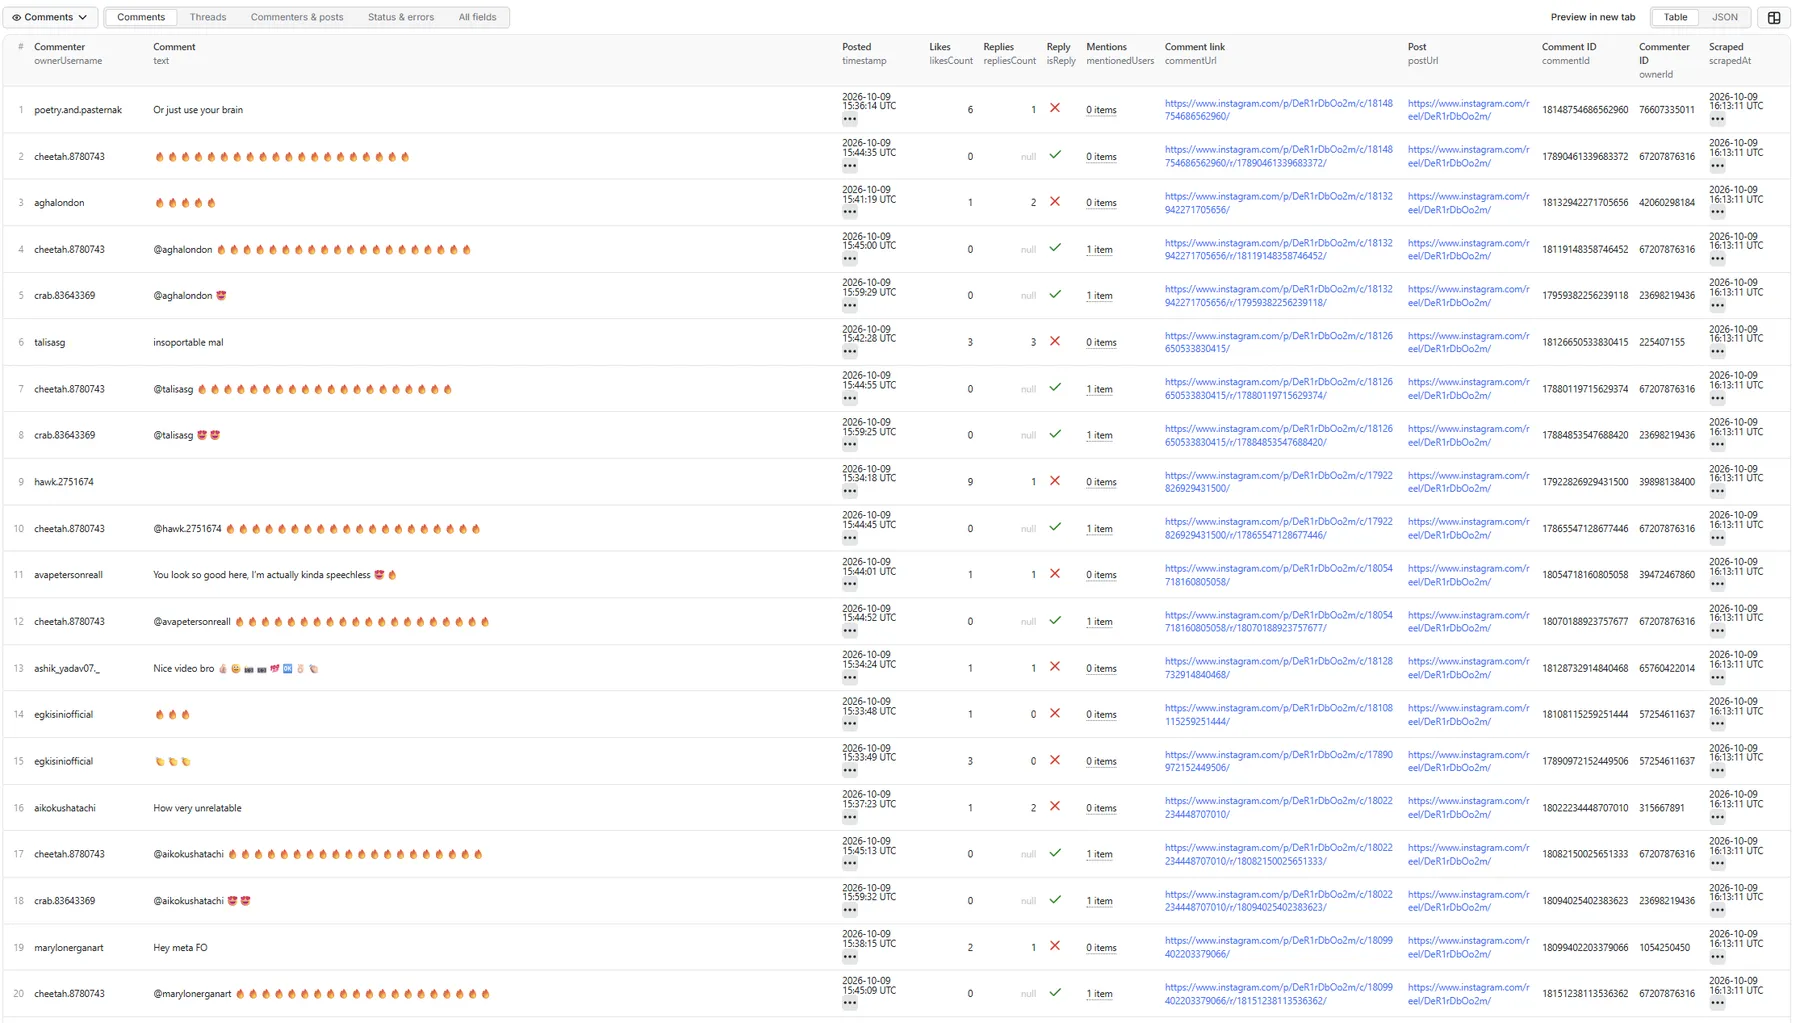Click Preview in new tab
Viewport: 1800px width, 1023px height.
click(1593, 17)
